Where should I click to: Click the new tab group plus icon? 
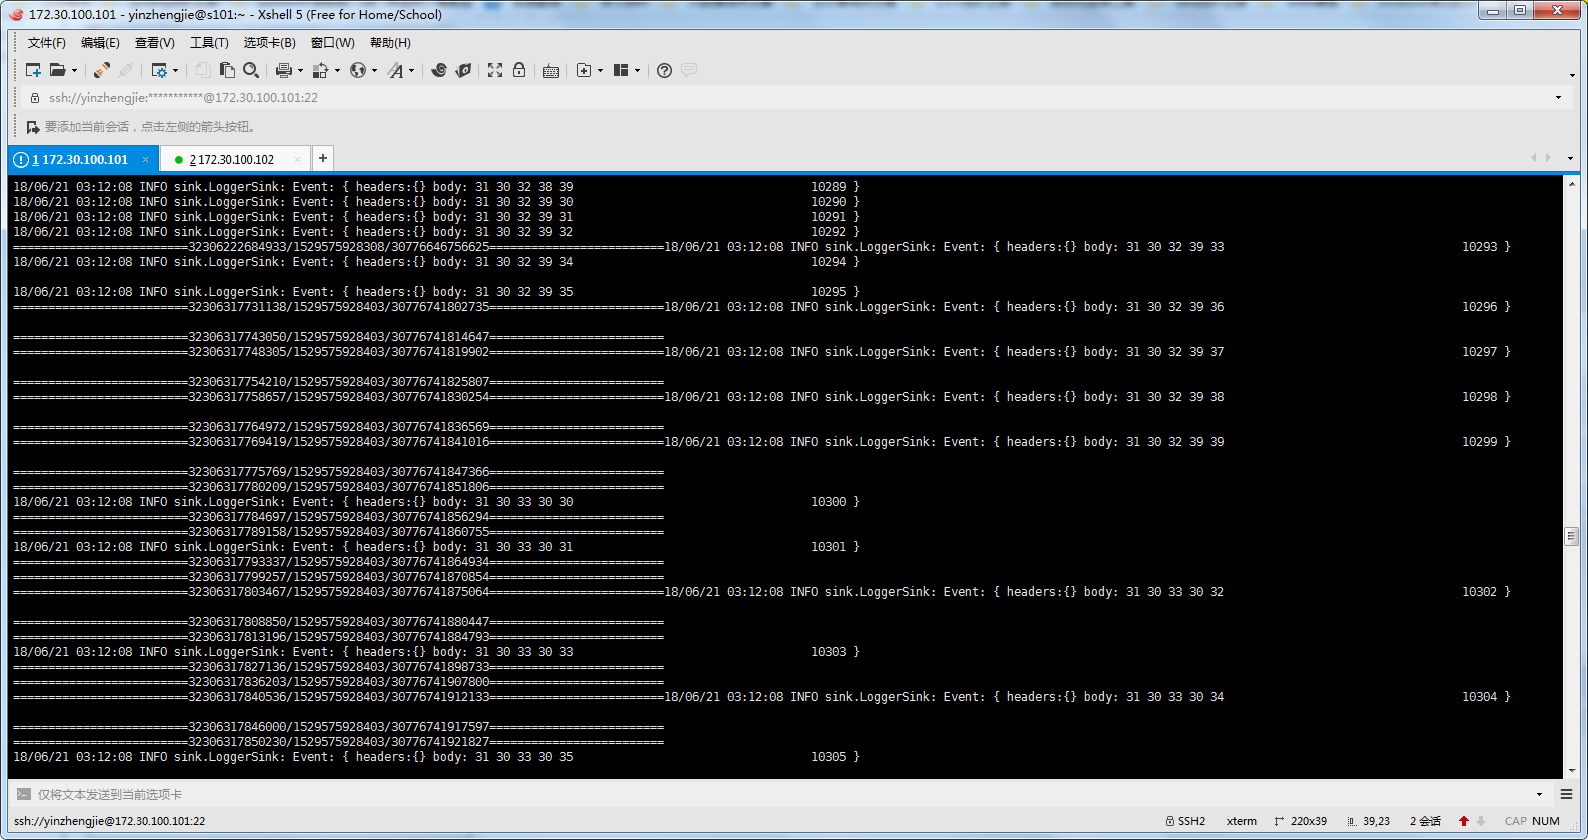tap(584, 70)
